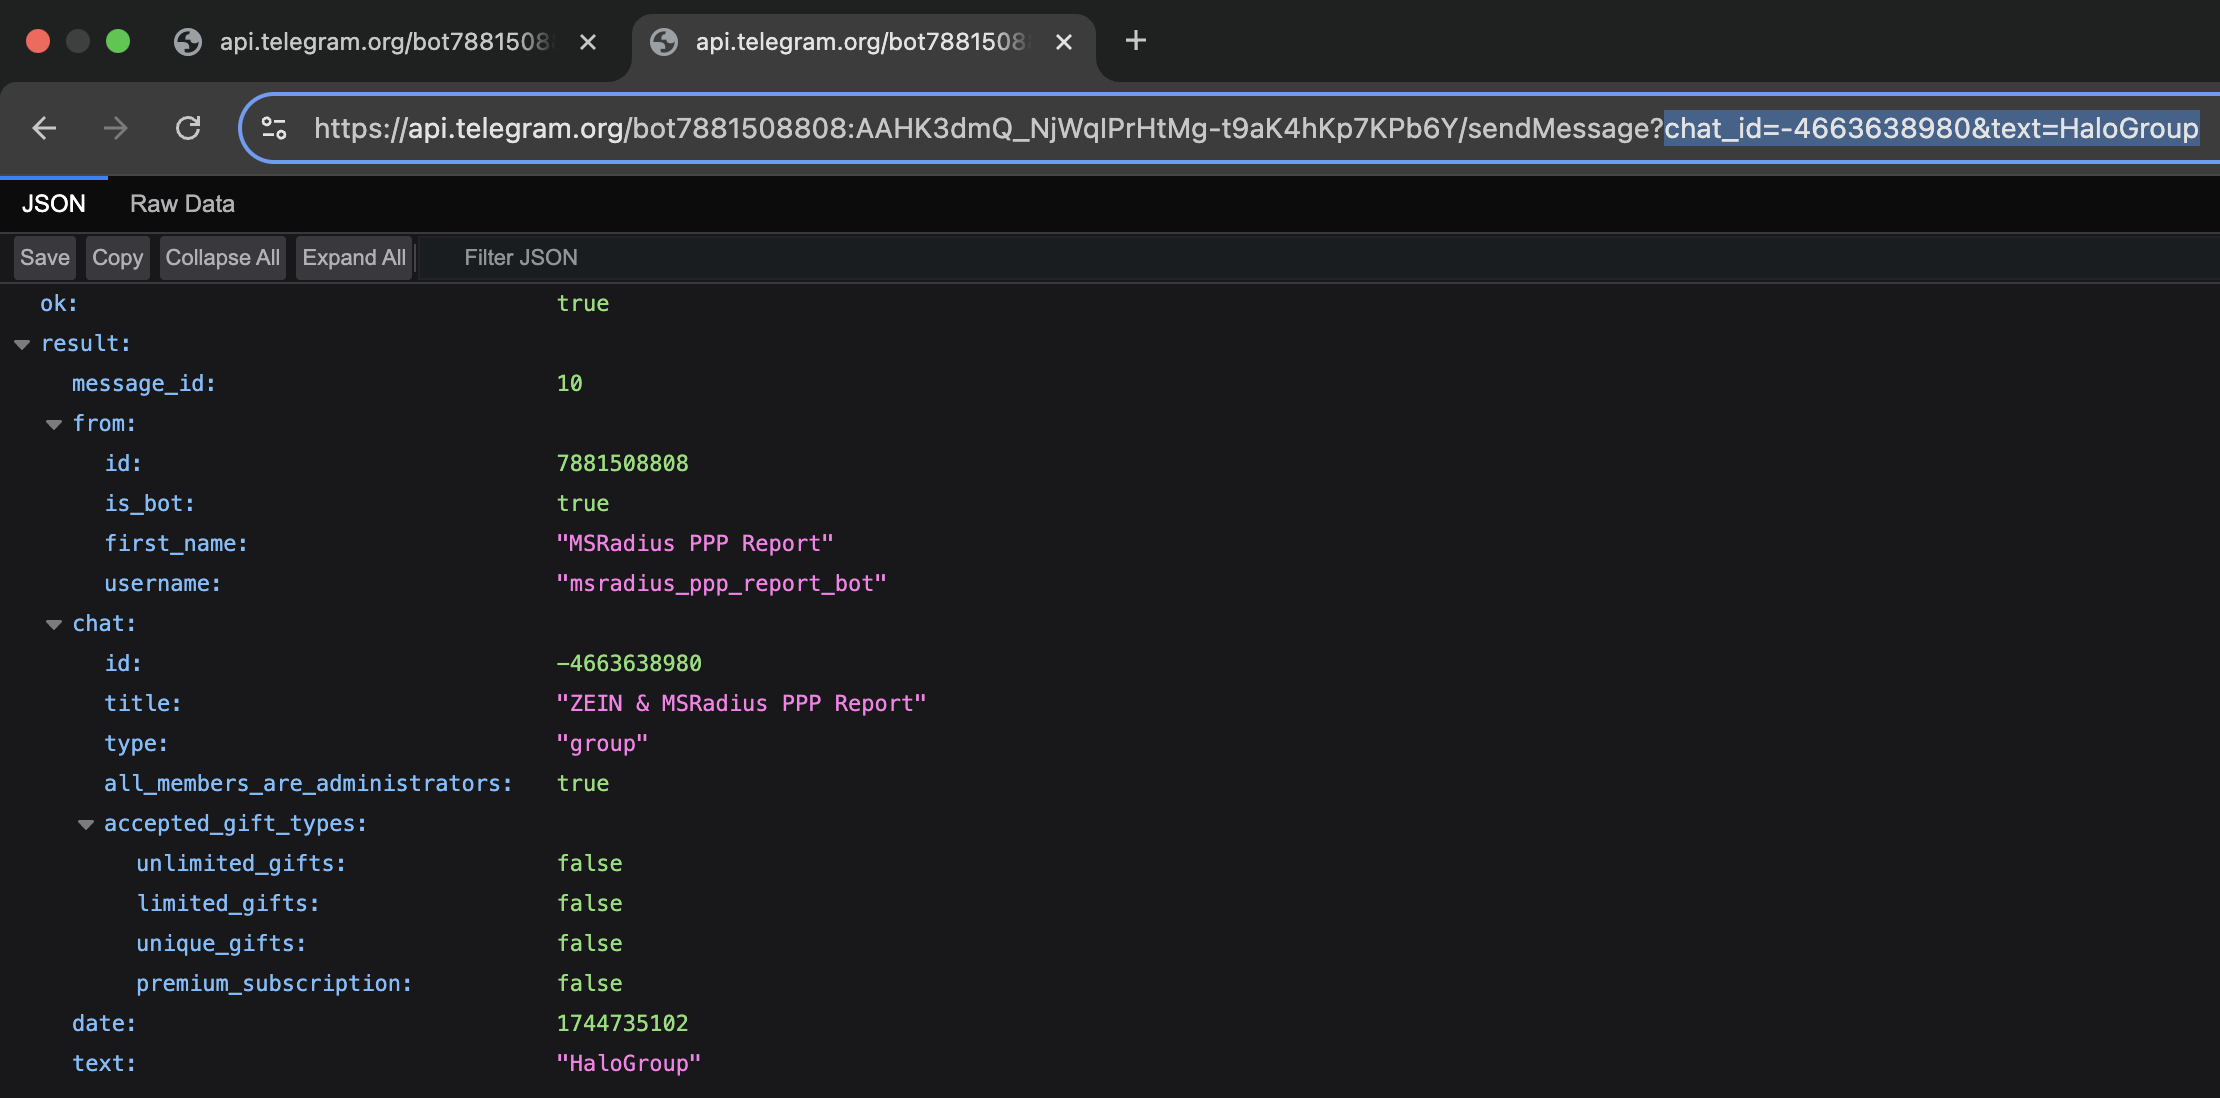Copy the JSON to clipboard
Screen dimensions: 2220x1098
(118, 258)
